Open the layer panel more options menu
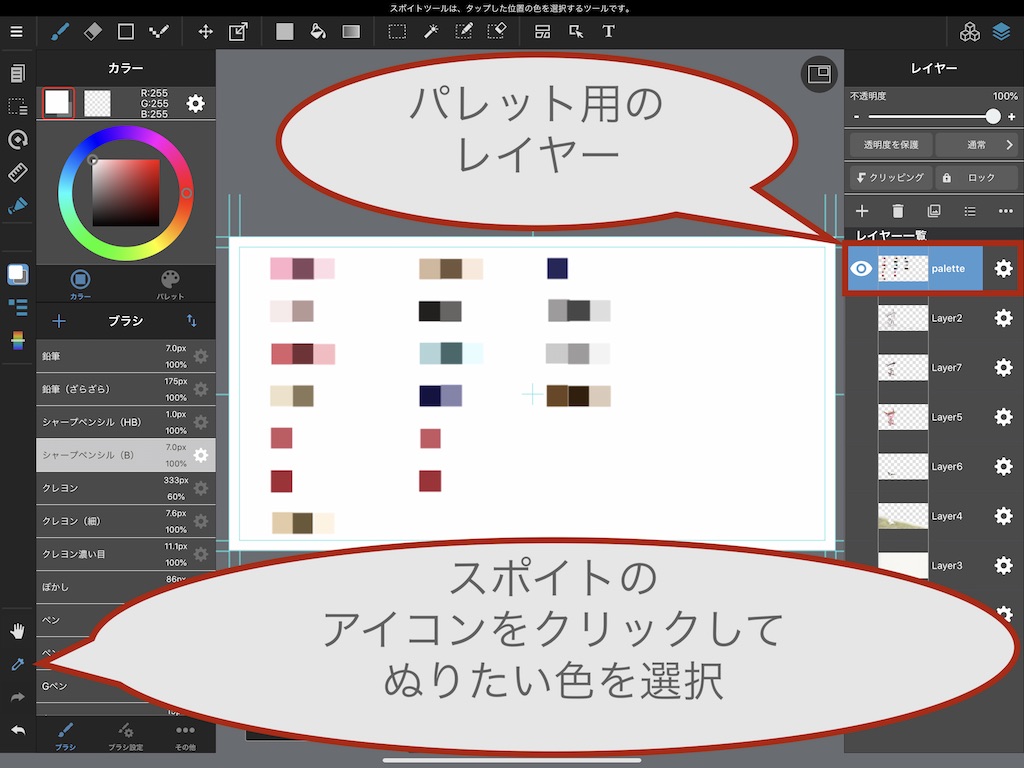The height and width of the screenshot is (768, 1024). tap(1005, 211)
